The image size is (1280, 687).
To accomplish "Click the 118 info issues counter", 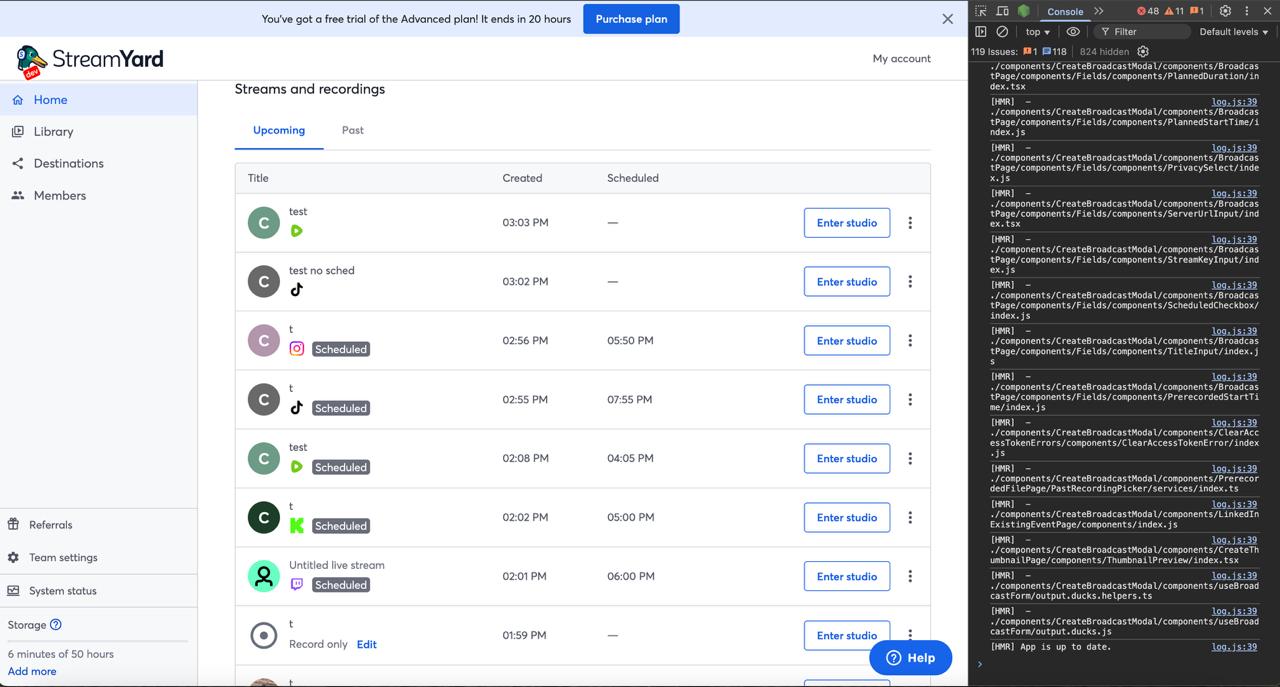I will point(1054,52).
